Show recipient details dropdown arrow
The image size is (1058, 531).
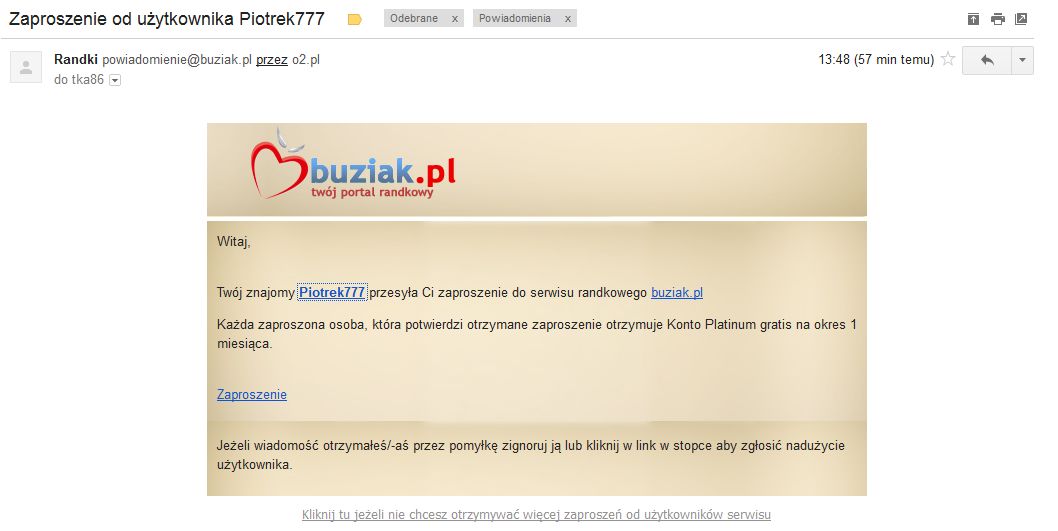pyautogui.click(x=115, y=80)
